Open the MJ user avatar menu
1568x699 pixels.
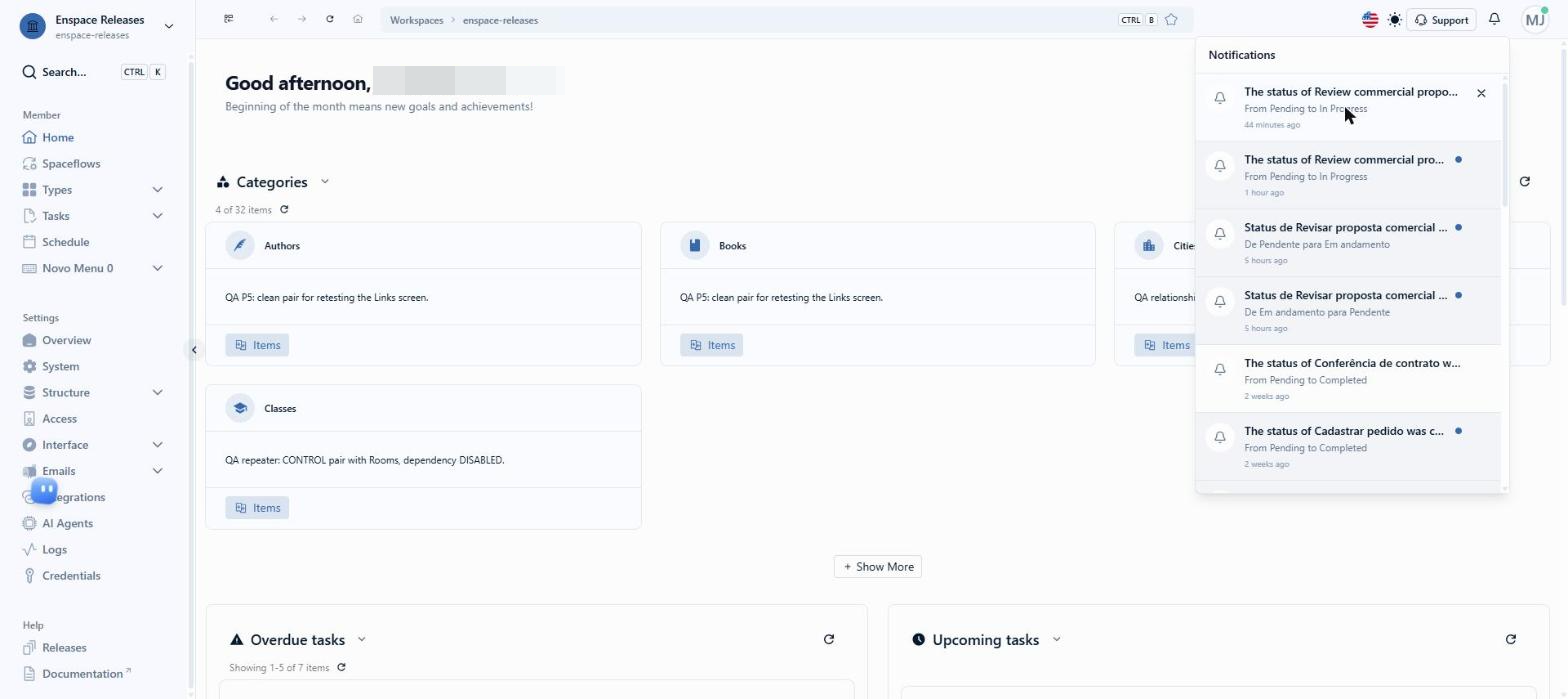[x=1535, y=20]
